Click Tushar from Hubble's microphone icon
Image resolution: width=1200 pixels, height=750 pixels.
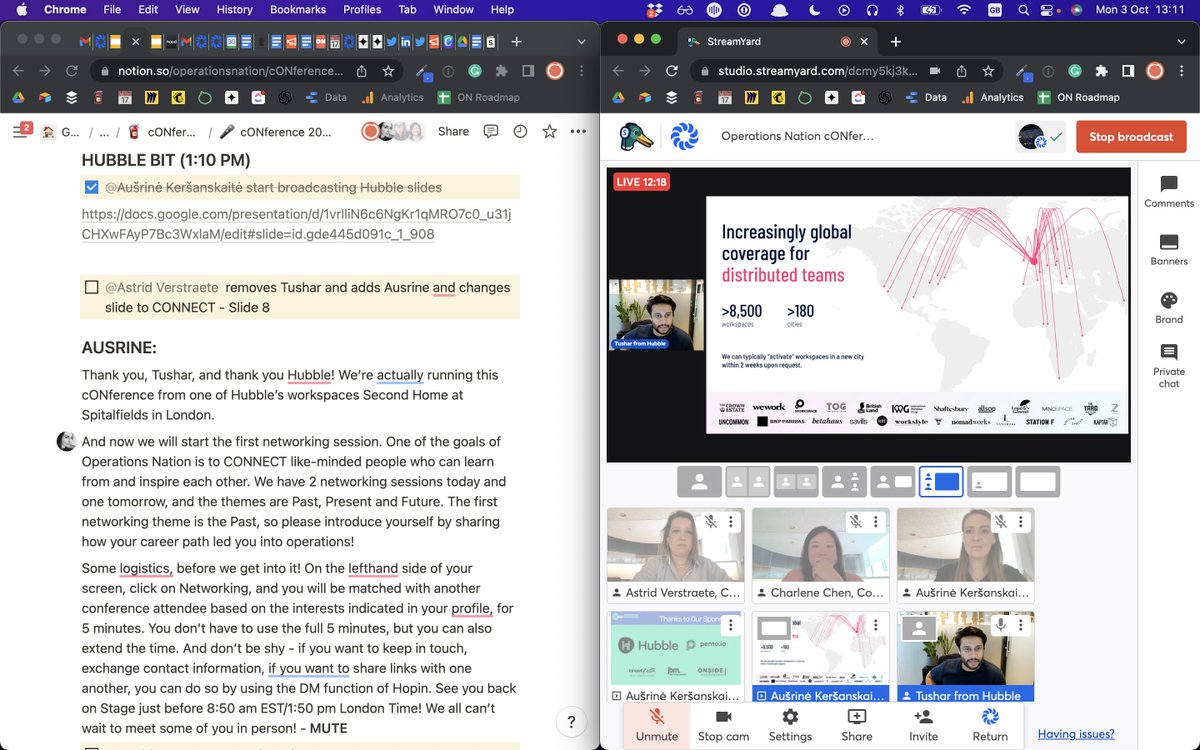pyautogui.click(x=1001, y=625)
